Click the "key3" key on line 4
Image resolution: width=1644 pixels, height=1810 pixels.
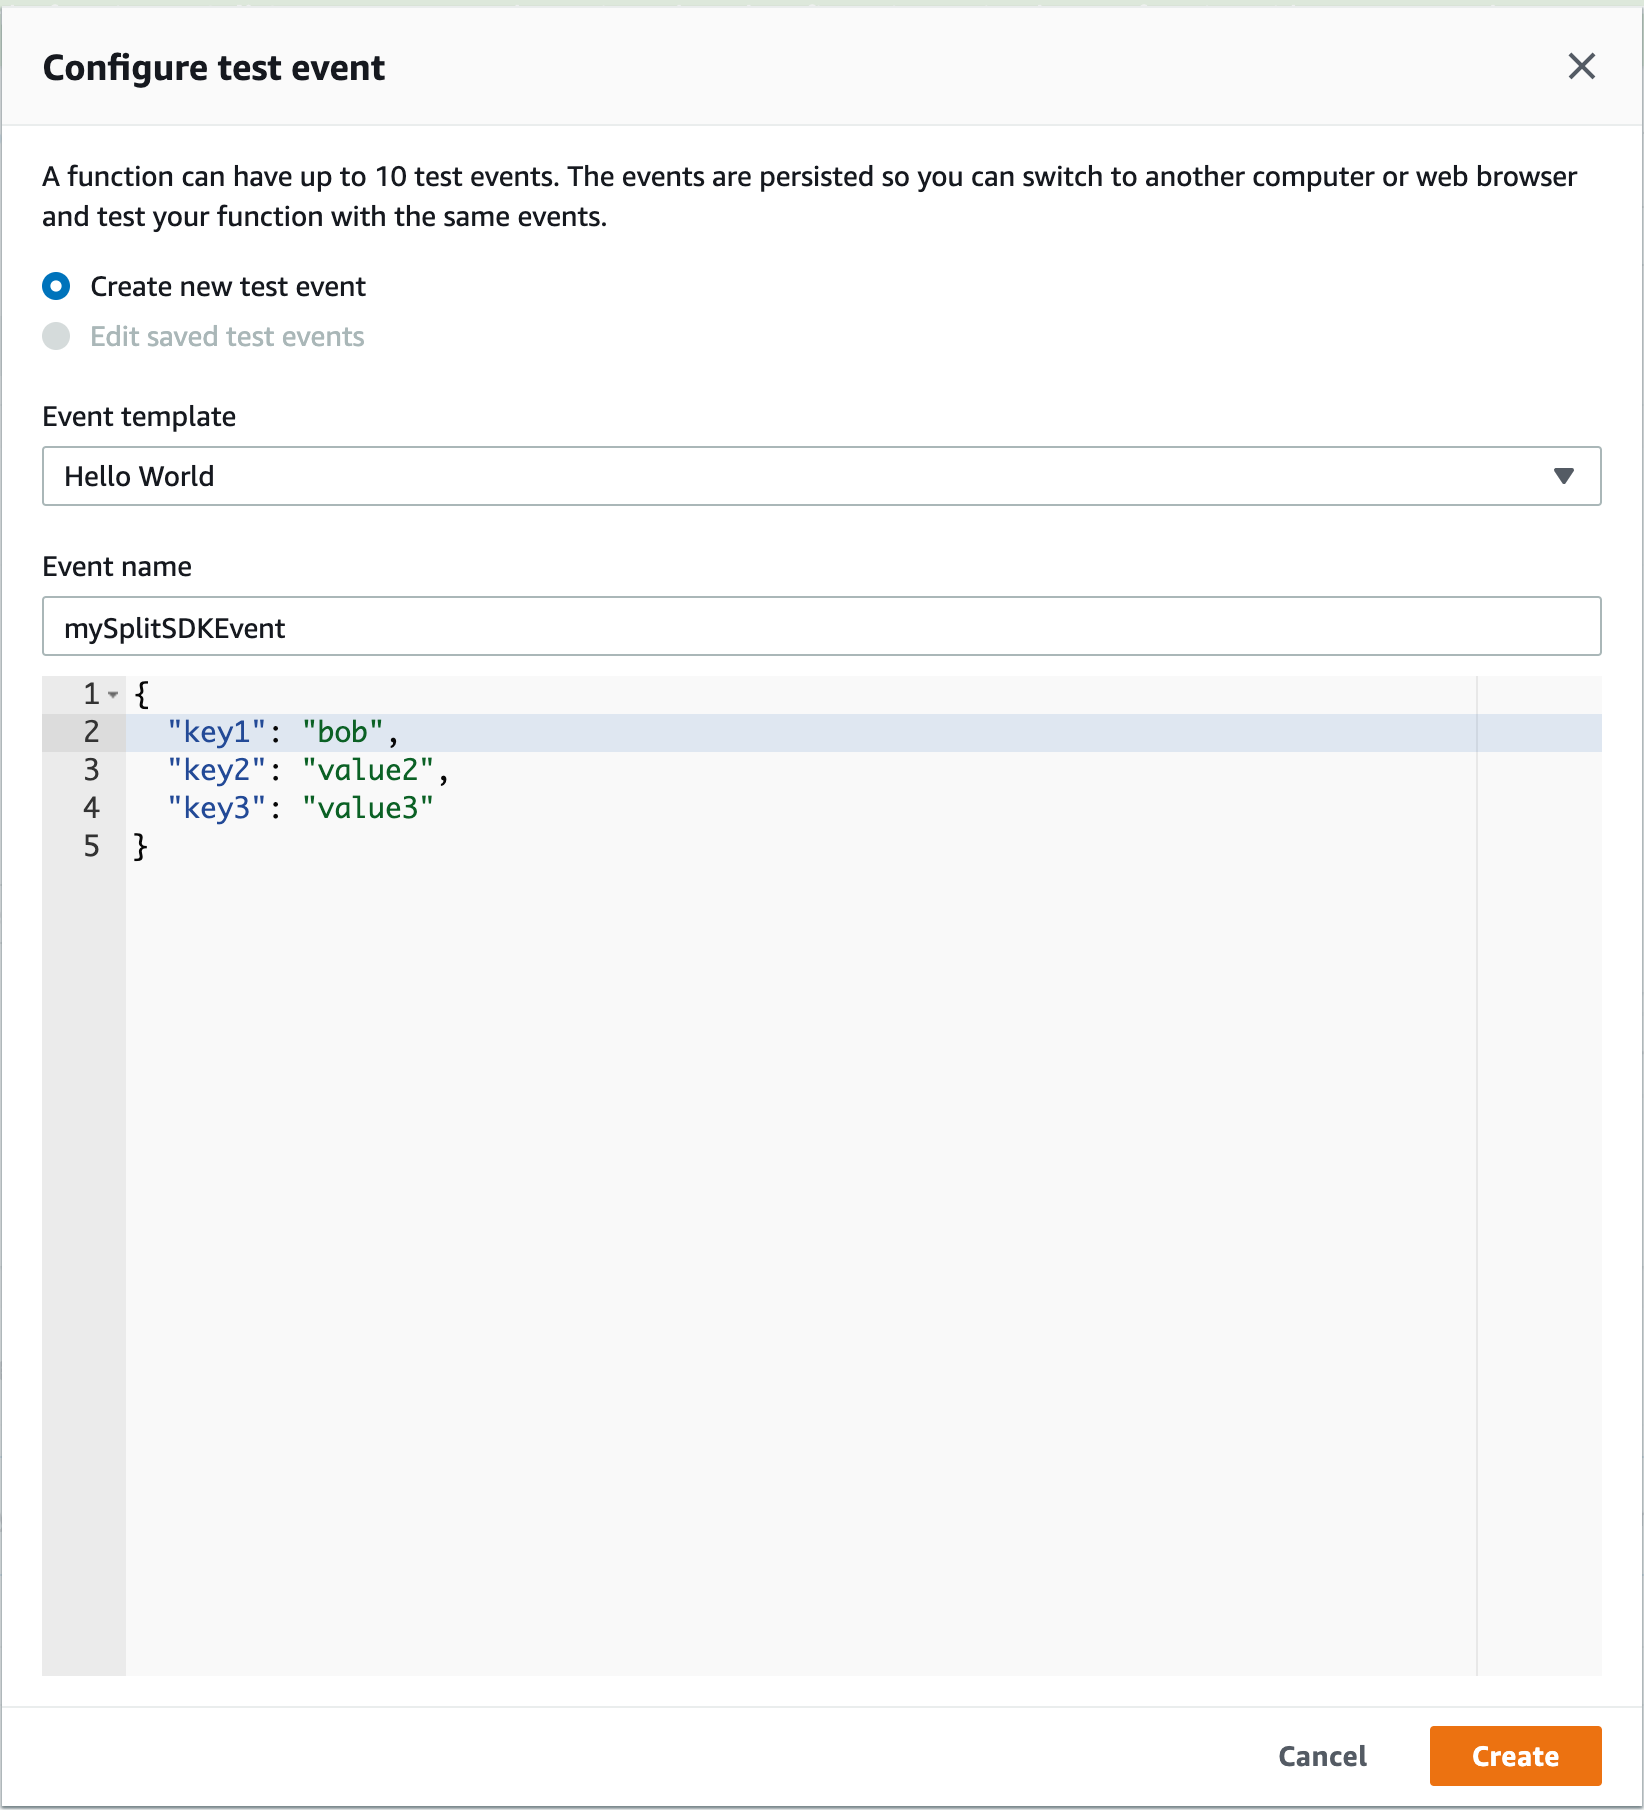(x=217, y=808)
